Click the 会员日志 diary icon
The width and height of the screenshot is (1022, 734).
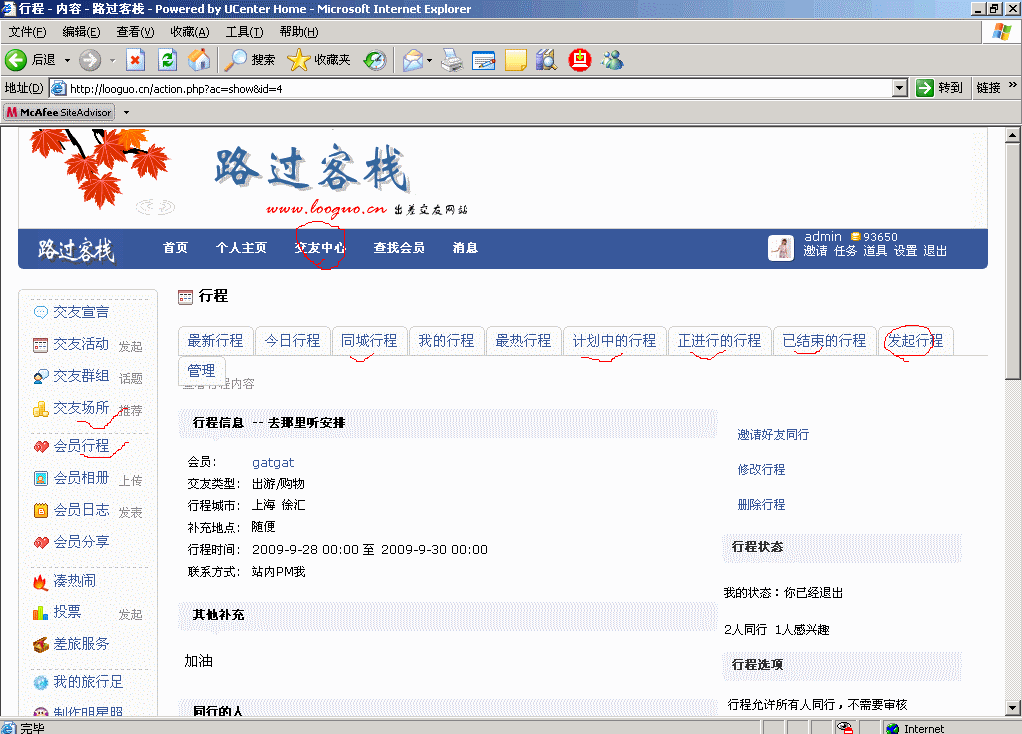40,510
